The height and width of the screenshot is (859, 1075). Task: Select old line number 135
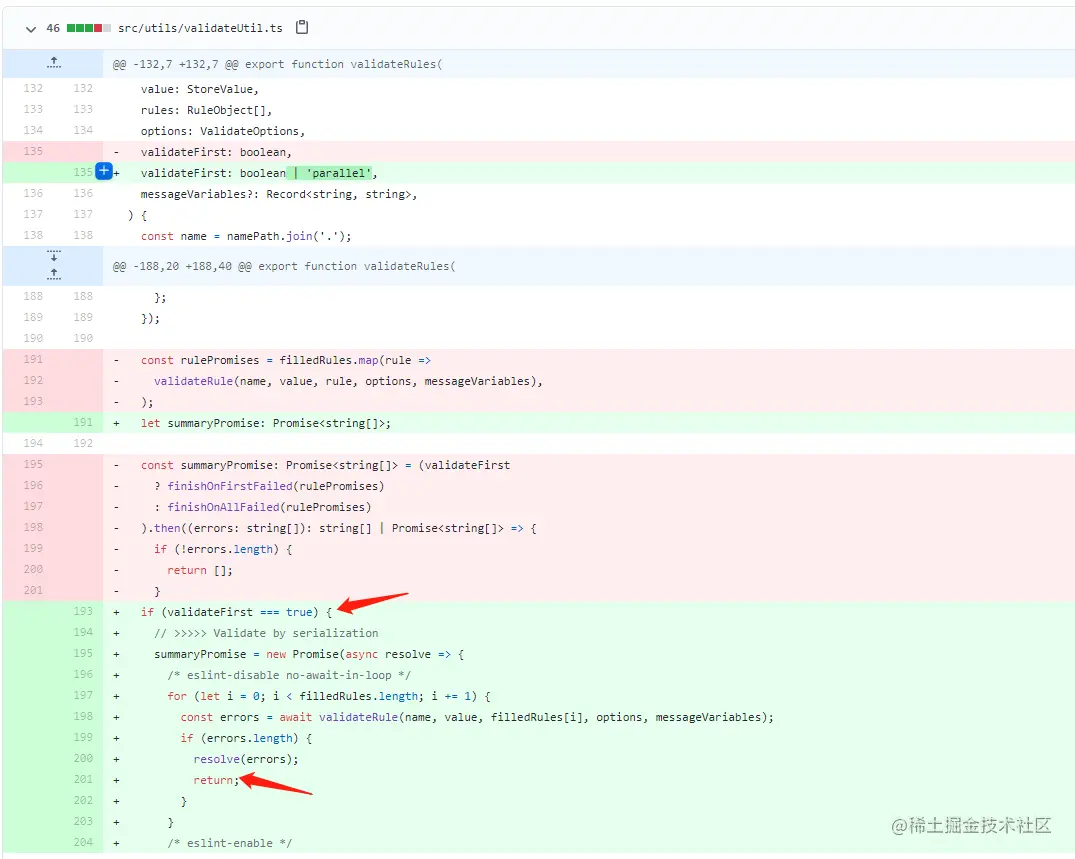coord(33,151)
